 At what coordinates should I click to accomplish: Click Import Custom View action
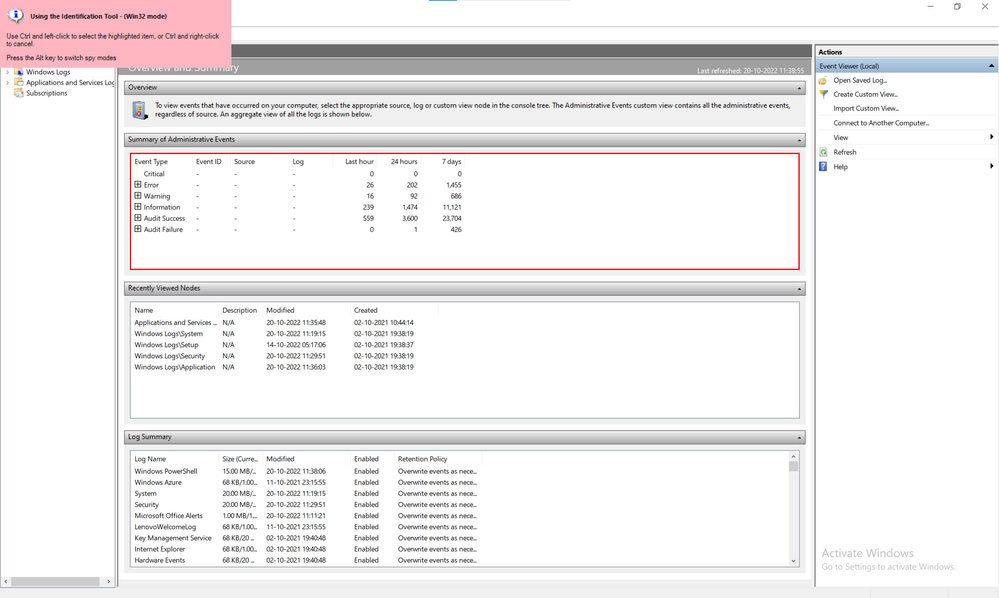click(x=866, y=108)
